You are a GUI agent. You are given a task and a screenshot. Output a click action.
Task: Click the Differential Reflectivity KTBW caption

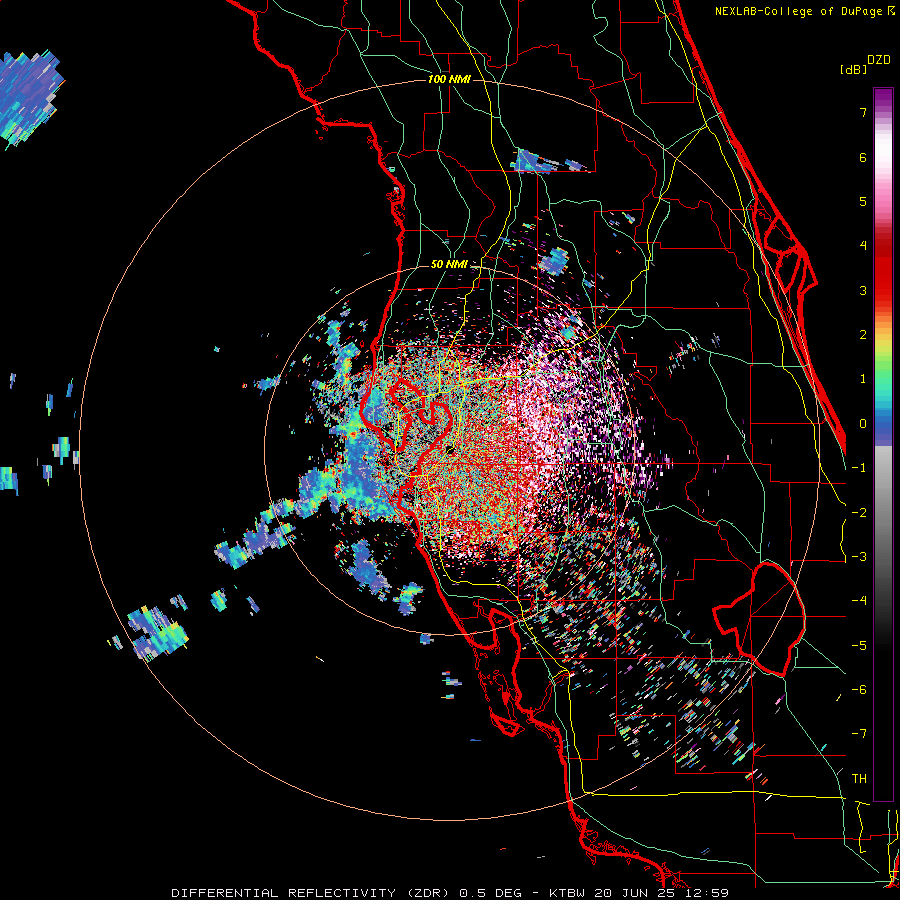pyautogui.click(x=450, y=893)
